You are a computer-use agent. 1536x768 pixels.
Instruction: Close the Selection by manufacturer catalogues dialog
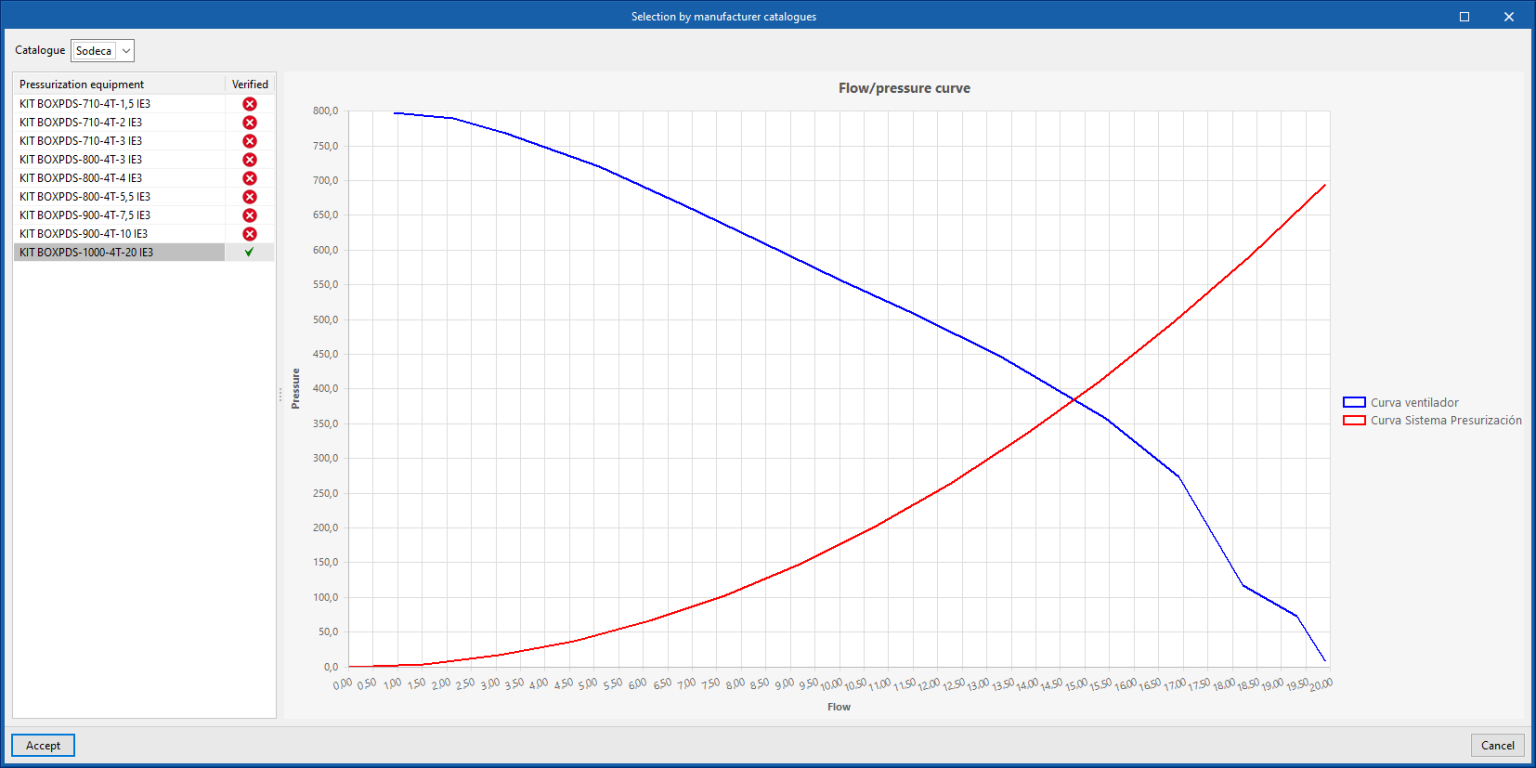[x=1508, y=16]
